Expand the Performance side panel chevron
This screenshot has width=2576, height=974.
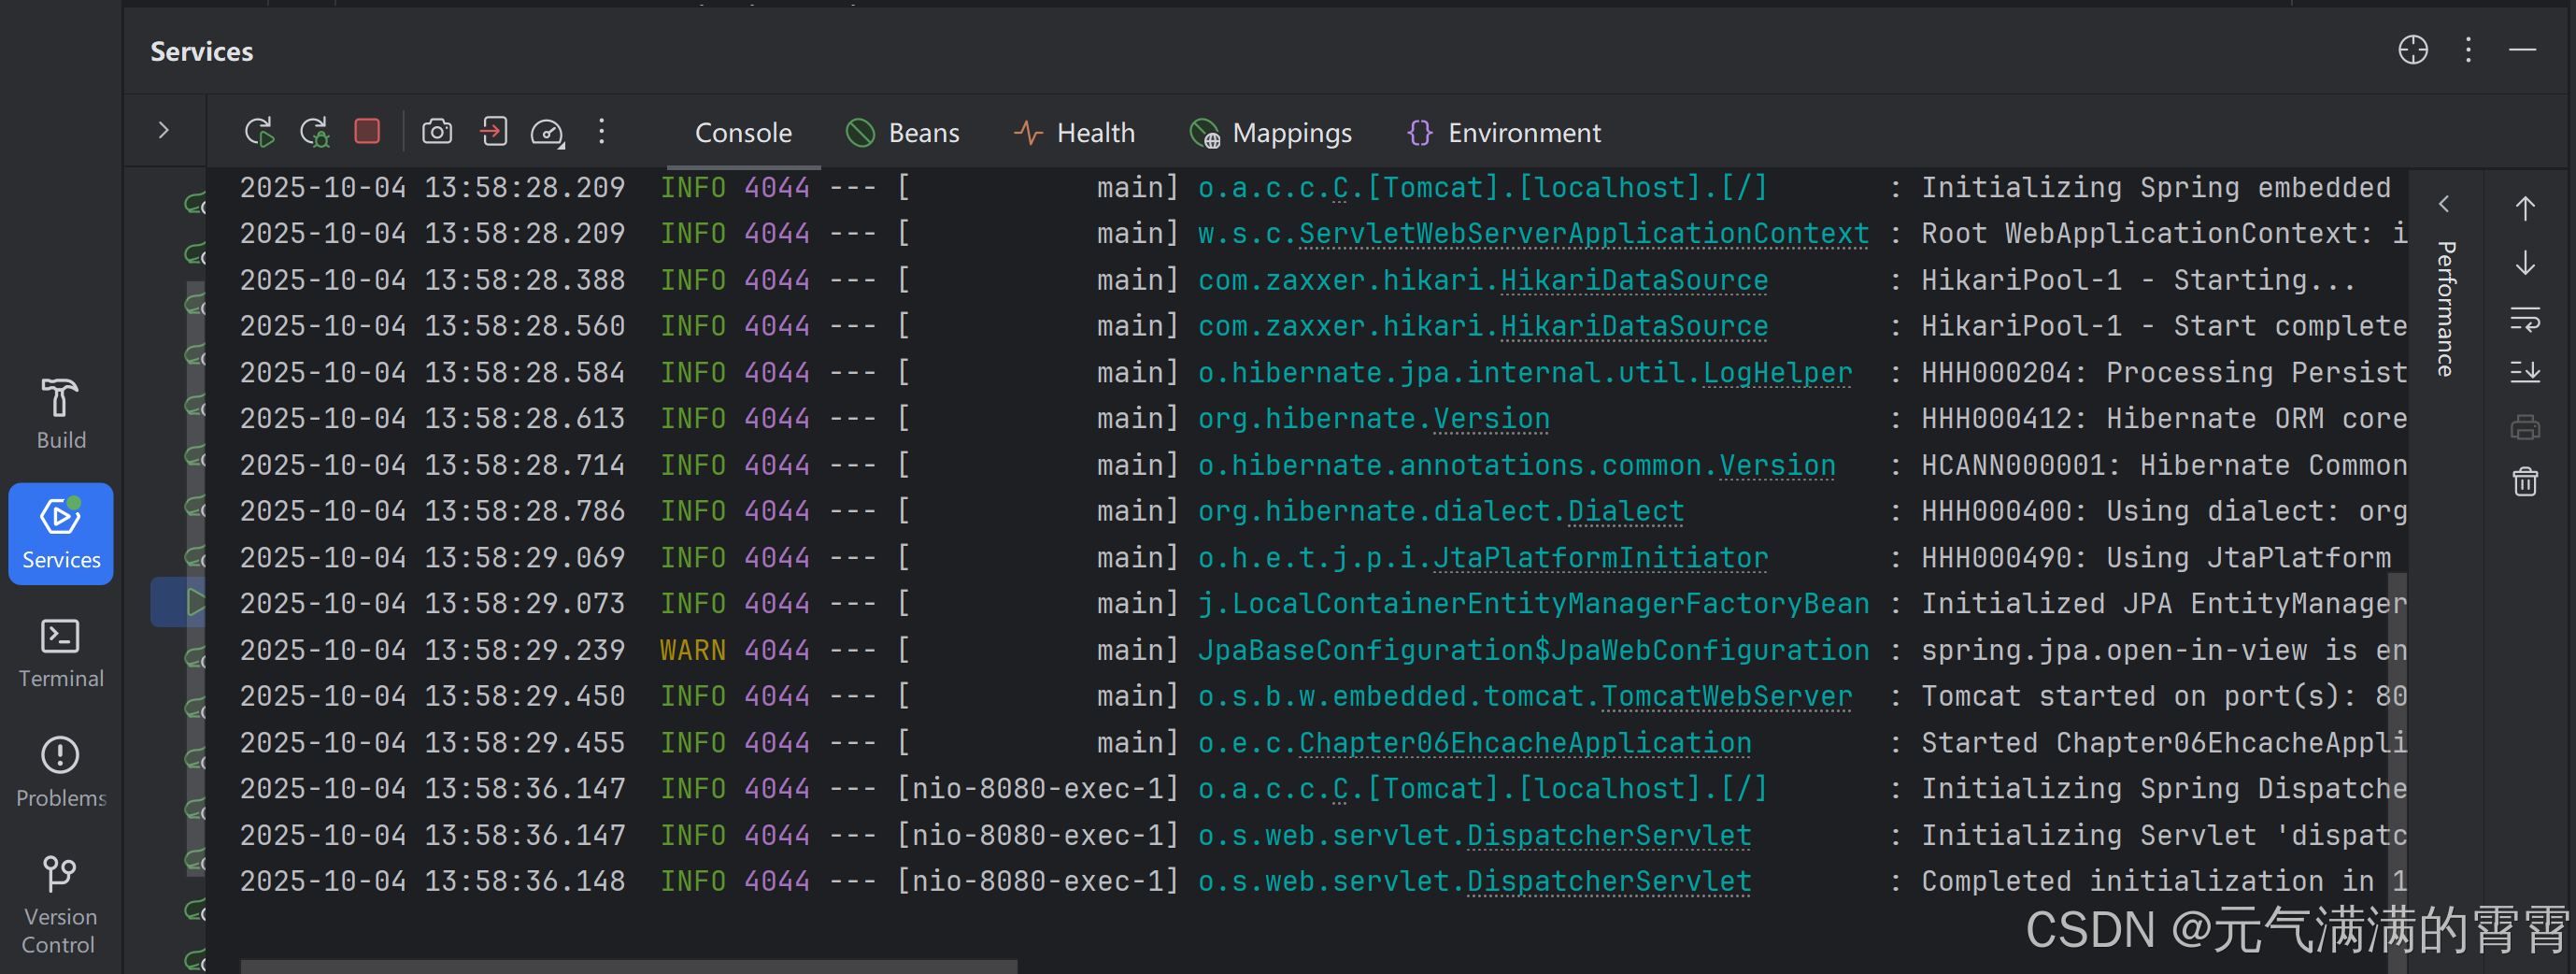click(x=2444, y=204)
